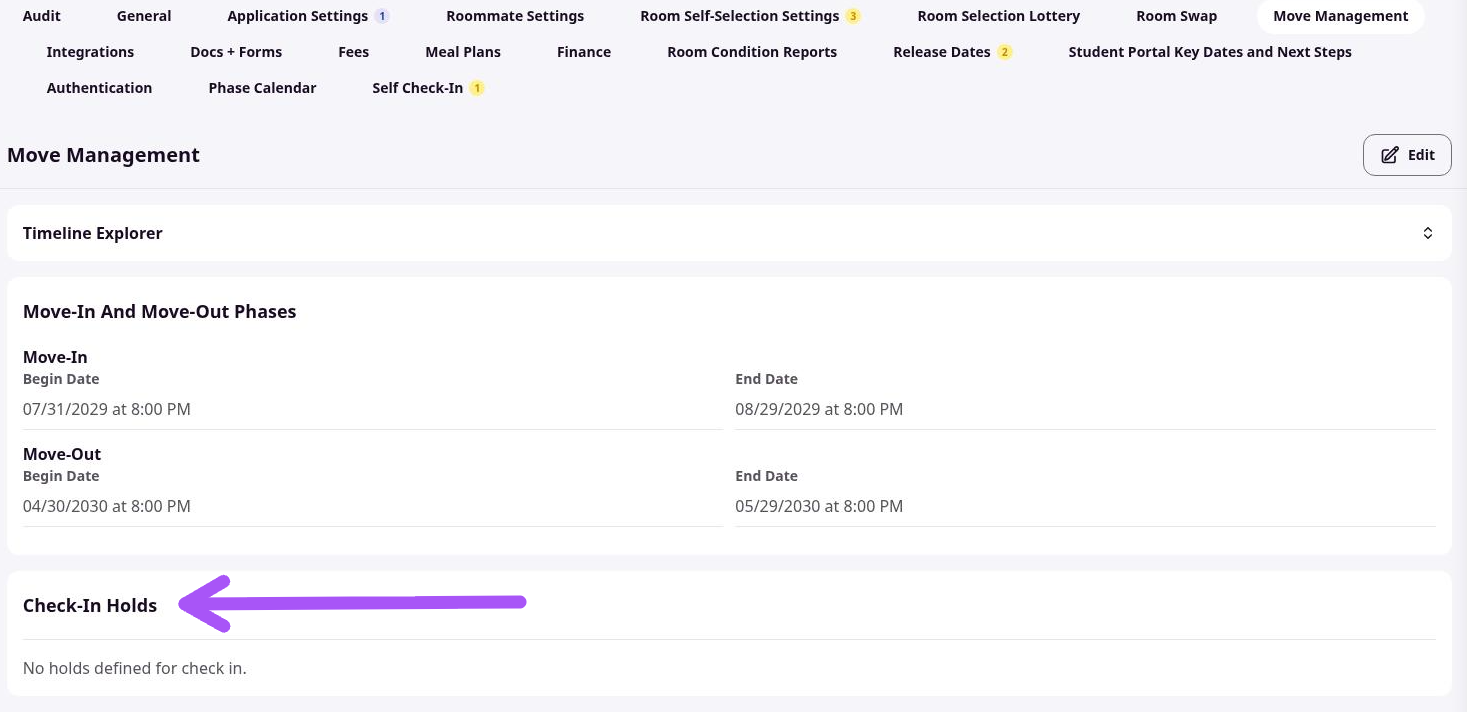Open the Meal Plans tab
The width and height of the screenshot is (1467, 712).
(463, 52)
